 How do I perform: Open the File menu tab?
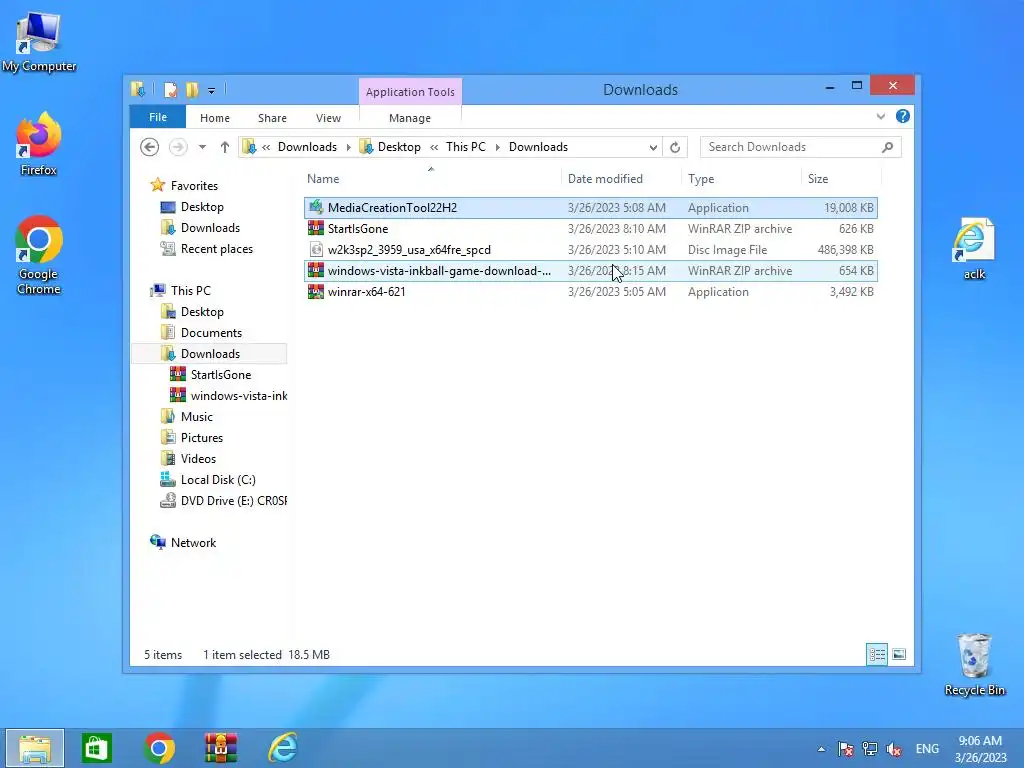coord(158,117)
